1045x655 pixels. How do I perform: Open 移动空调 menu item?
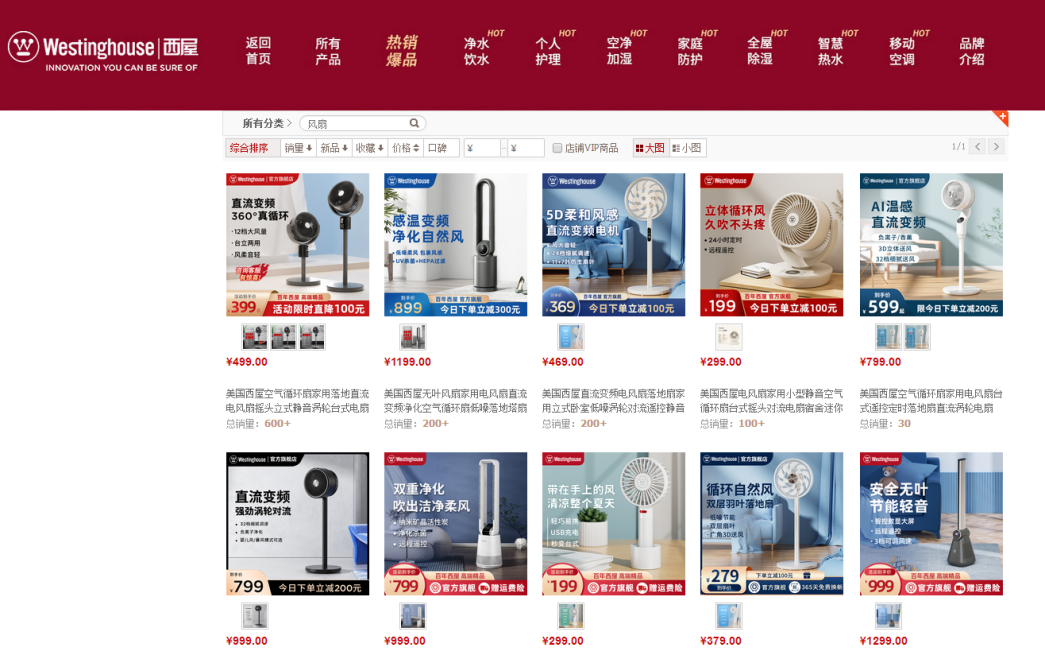click(902, 51)
